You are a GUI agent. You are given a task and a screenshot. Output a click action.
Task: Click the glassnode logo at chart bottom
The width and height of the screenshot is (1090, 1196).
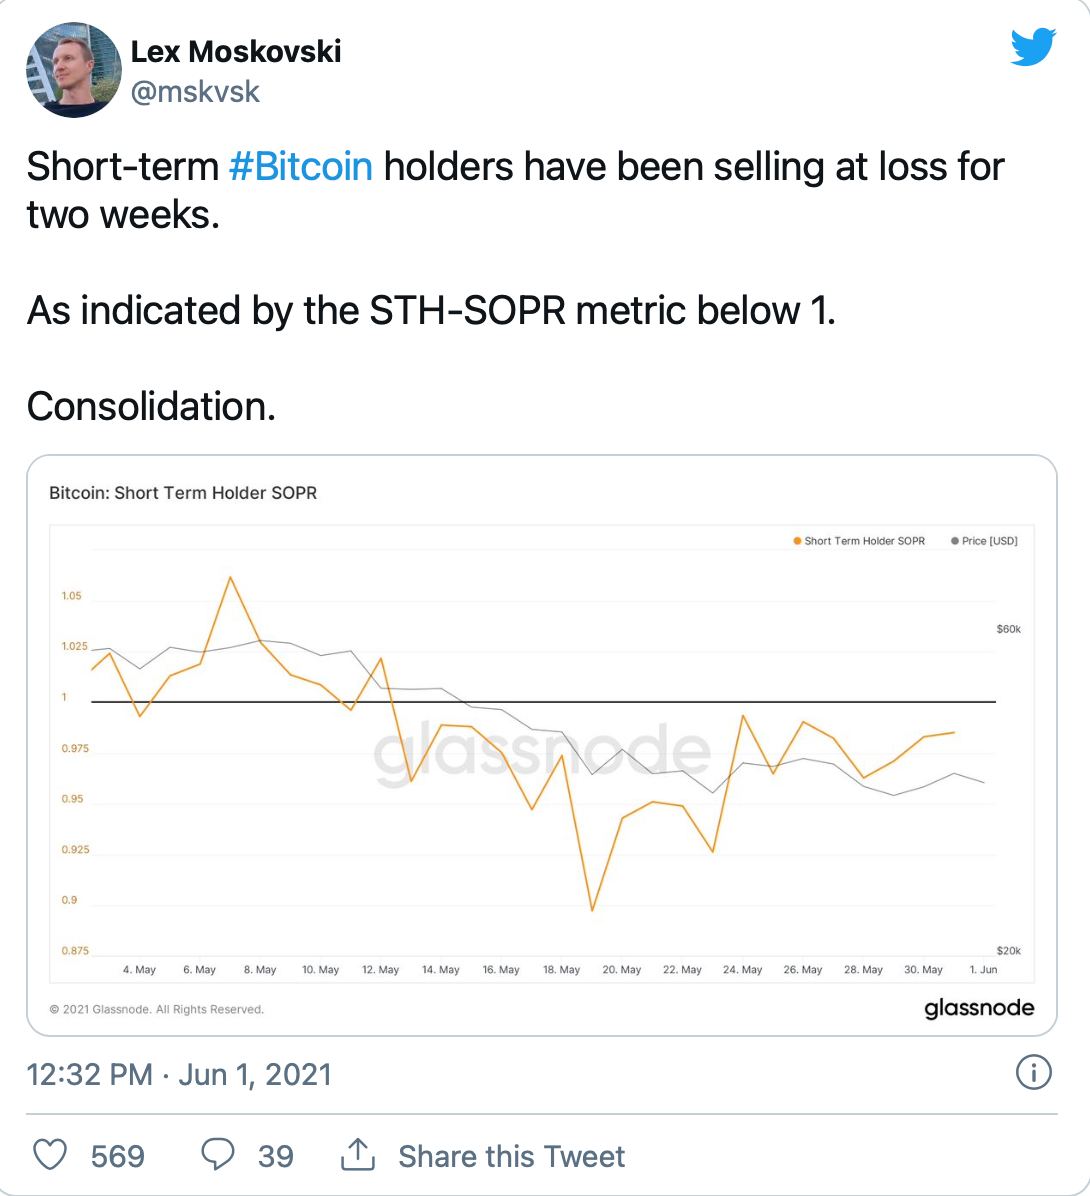point(979,1008)
